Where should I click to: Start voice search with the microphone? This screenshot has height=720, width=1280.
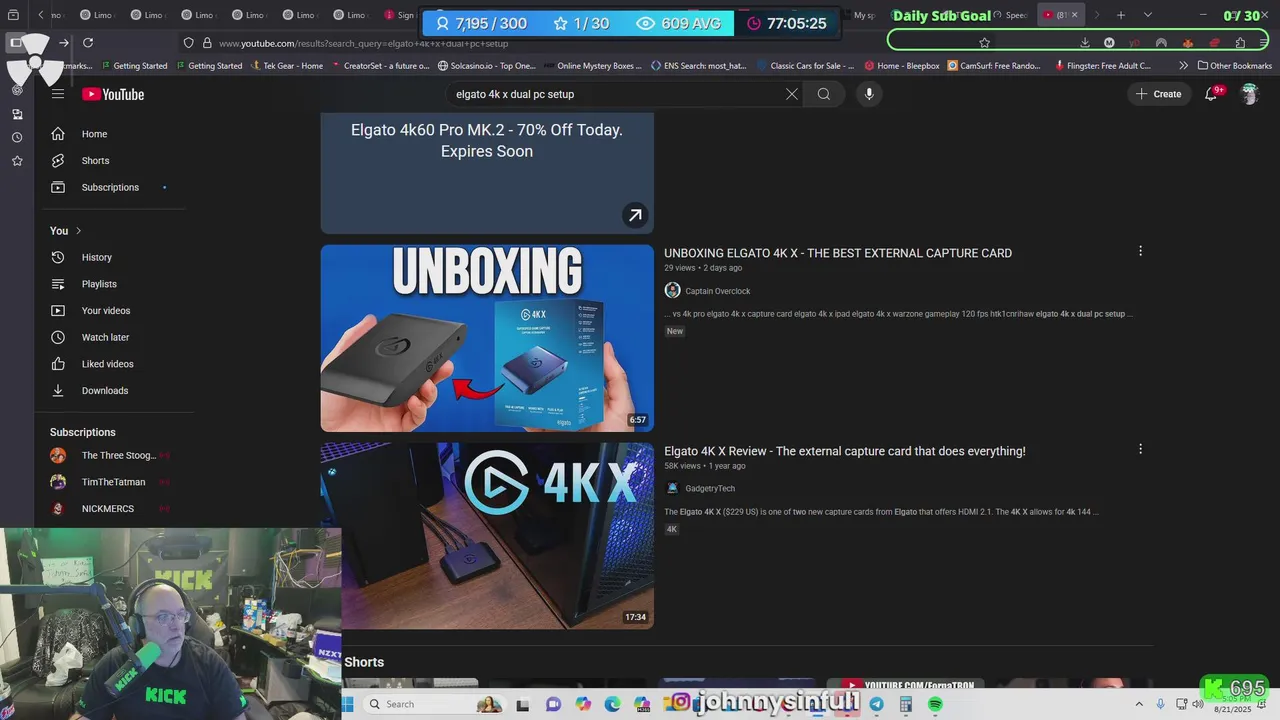[x=869, y=94]
